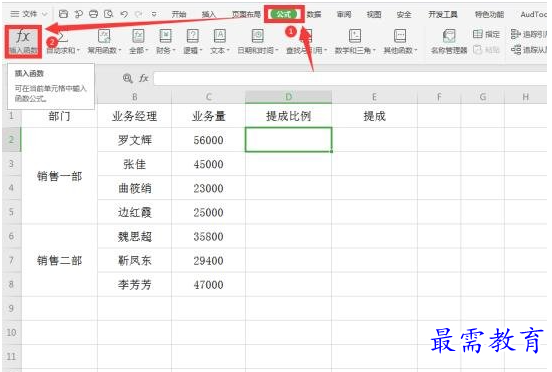Select the cell with 李芳芳
The height and width of the screenshot is (372, 552).
coord(134,284)
